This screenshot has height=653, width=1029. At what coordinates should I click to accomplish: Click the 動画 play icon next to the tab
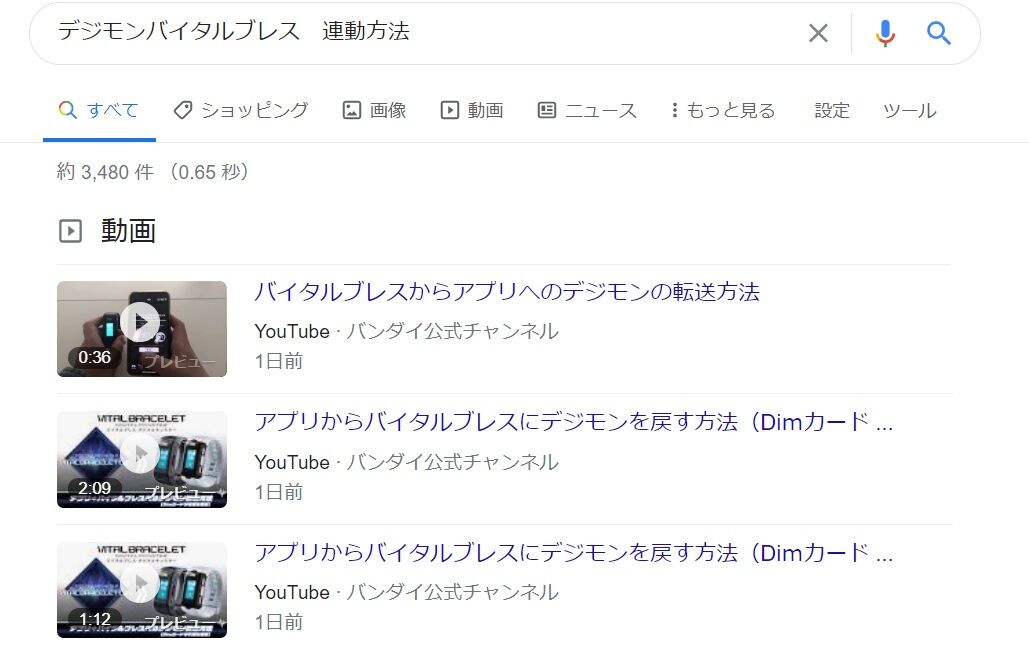click(x=449, y=110)
